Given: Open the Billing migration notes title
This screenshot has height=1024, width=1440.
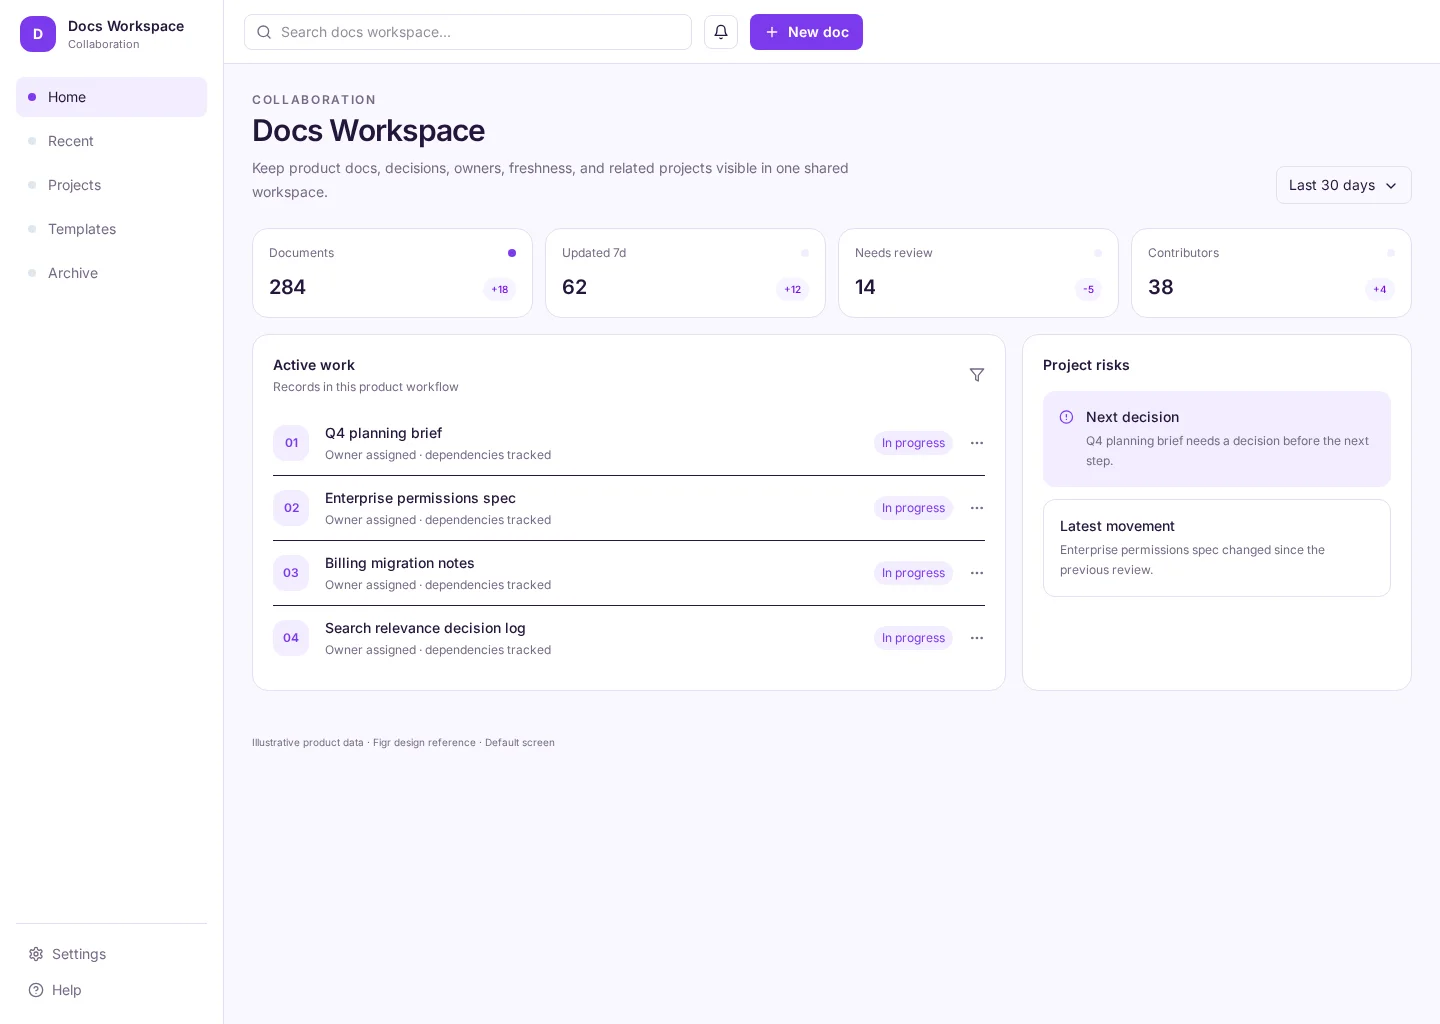Looking at the screenshot, I should (x=399, y=563).
